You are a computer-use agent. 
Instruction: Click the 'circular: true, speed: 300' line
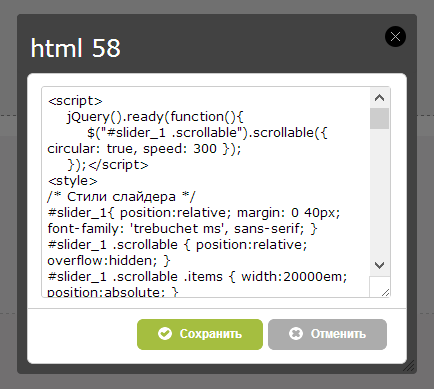(144, 149)
